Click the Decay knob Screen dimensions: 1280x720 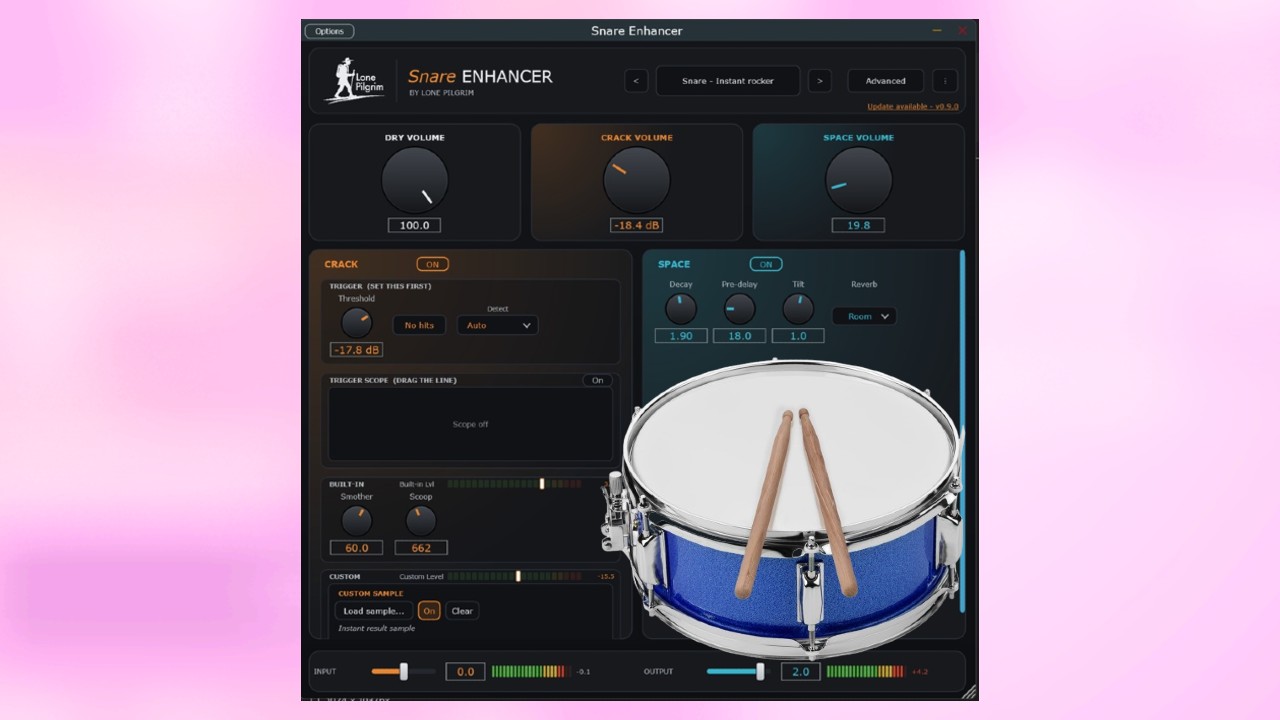point(681,309)
